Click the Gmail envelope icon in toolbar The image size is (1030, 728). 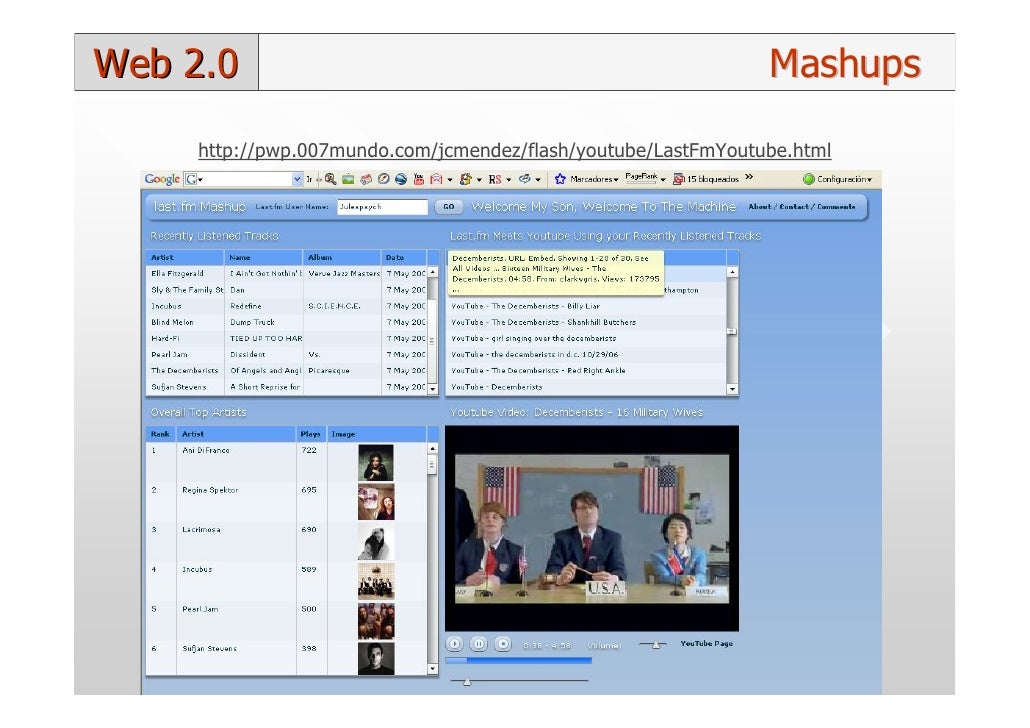(436, 179)
